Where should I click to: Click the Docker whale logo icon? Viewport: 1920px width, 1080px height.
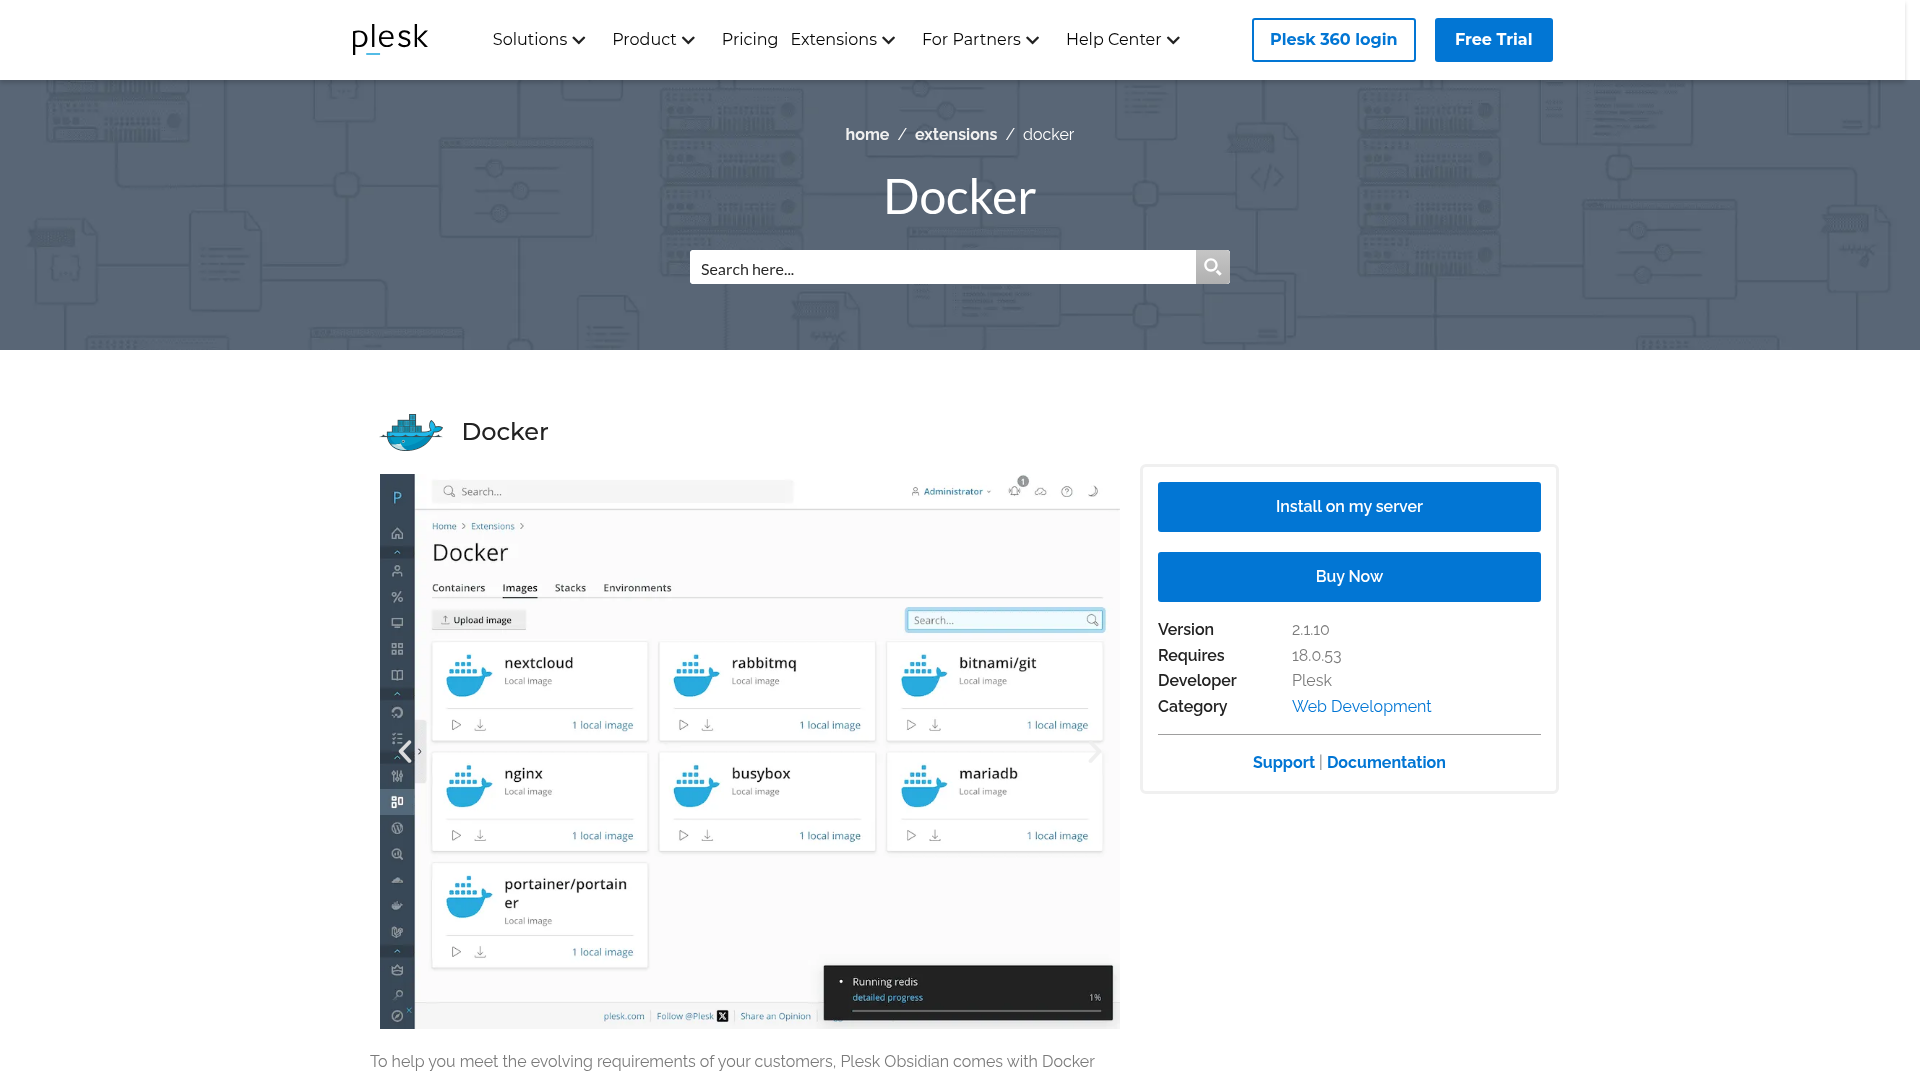(x=411, y=432)
